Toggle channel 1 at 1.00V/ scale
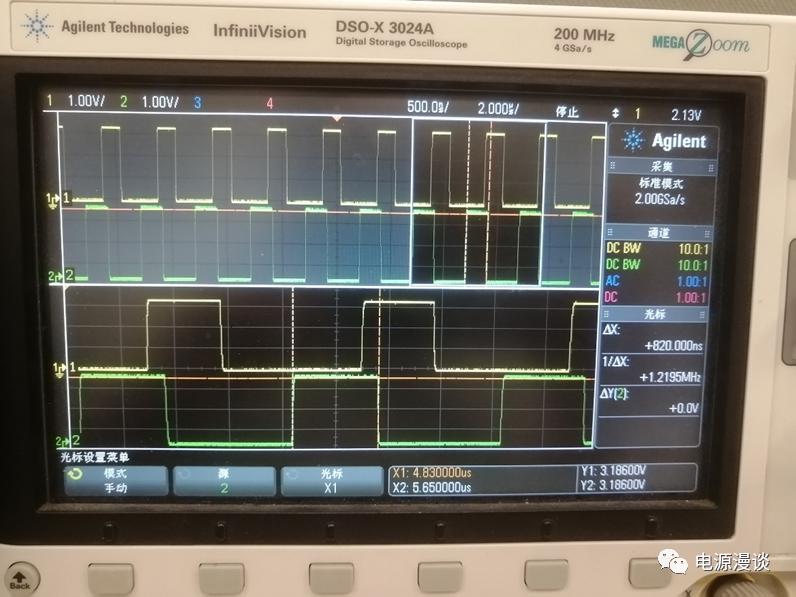The image size is (796, 597). [x=76, y=102]
